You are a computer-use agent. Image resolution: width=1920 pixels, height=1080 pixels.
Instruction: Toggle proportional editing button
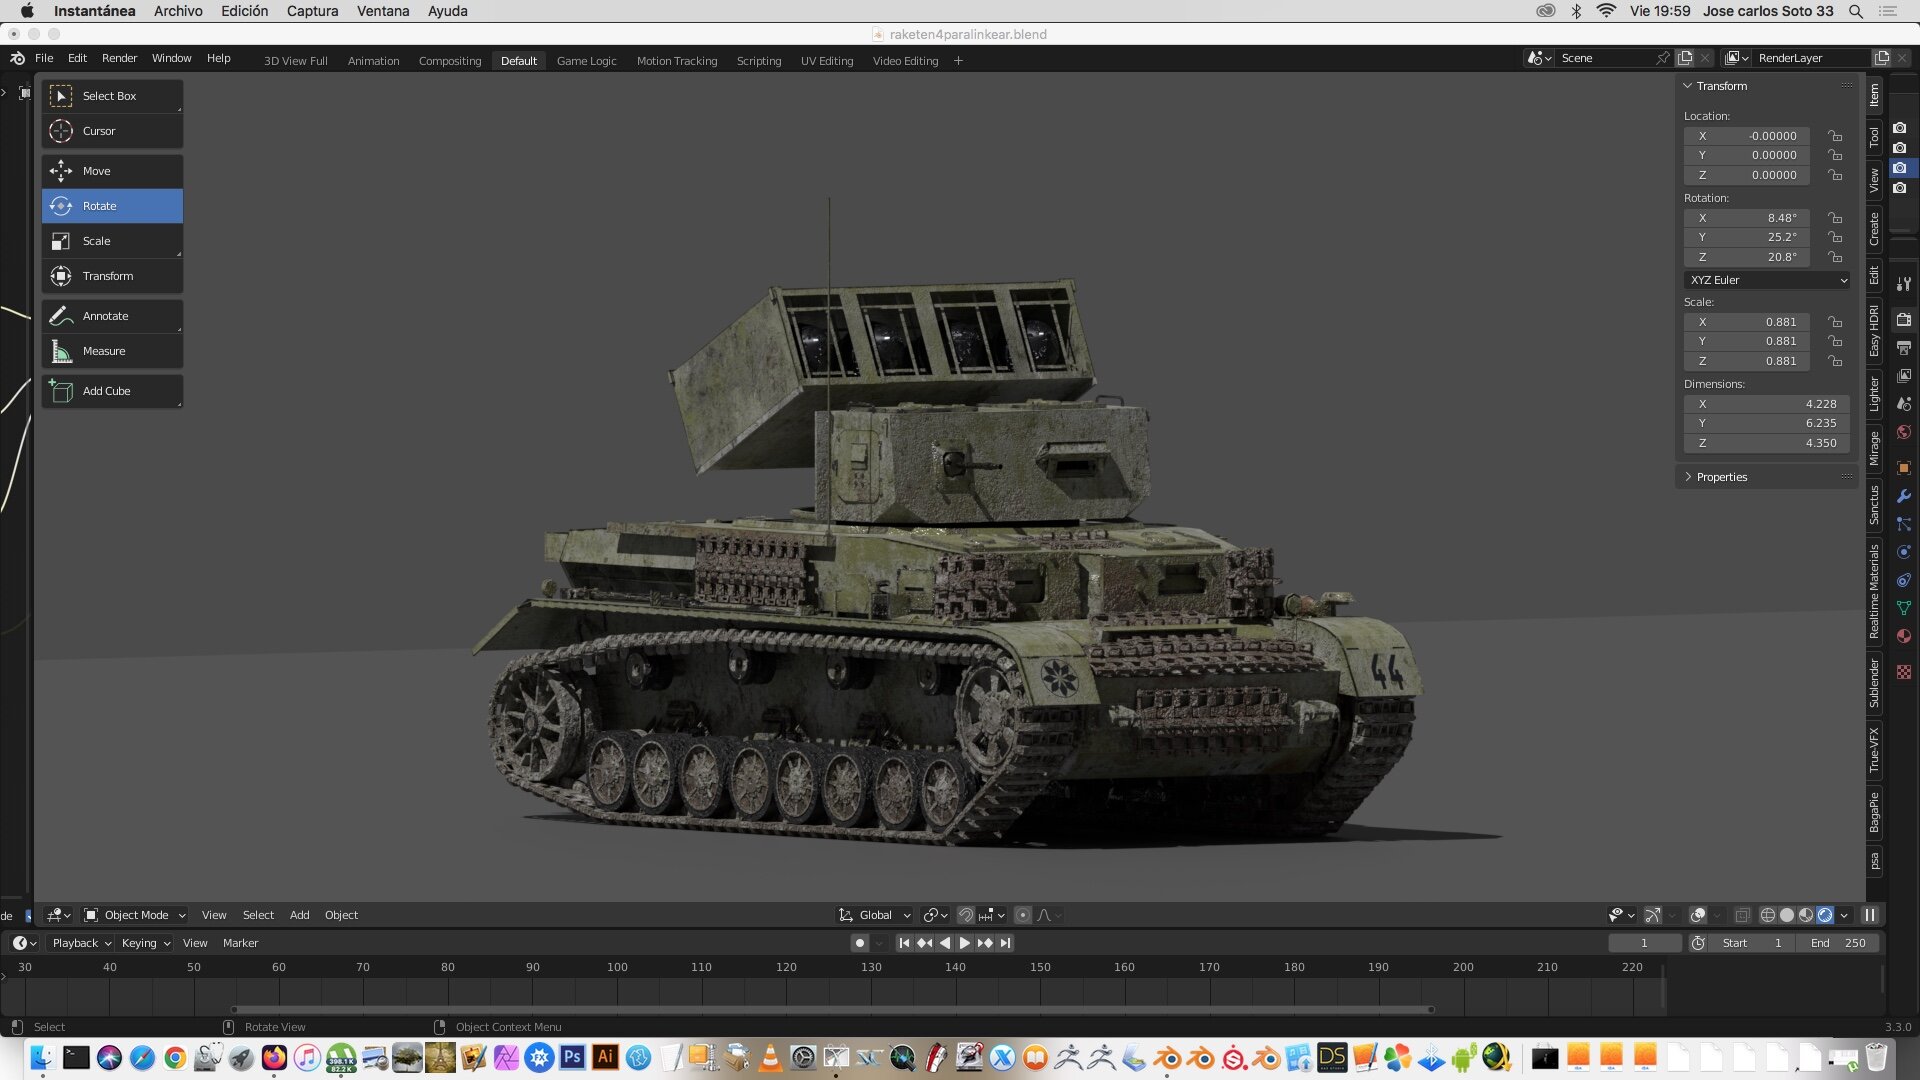(x=1022, y=915)
